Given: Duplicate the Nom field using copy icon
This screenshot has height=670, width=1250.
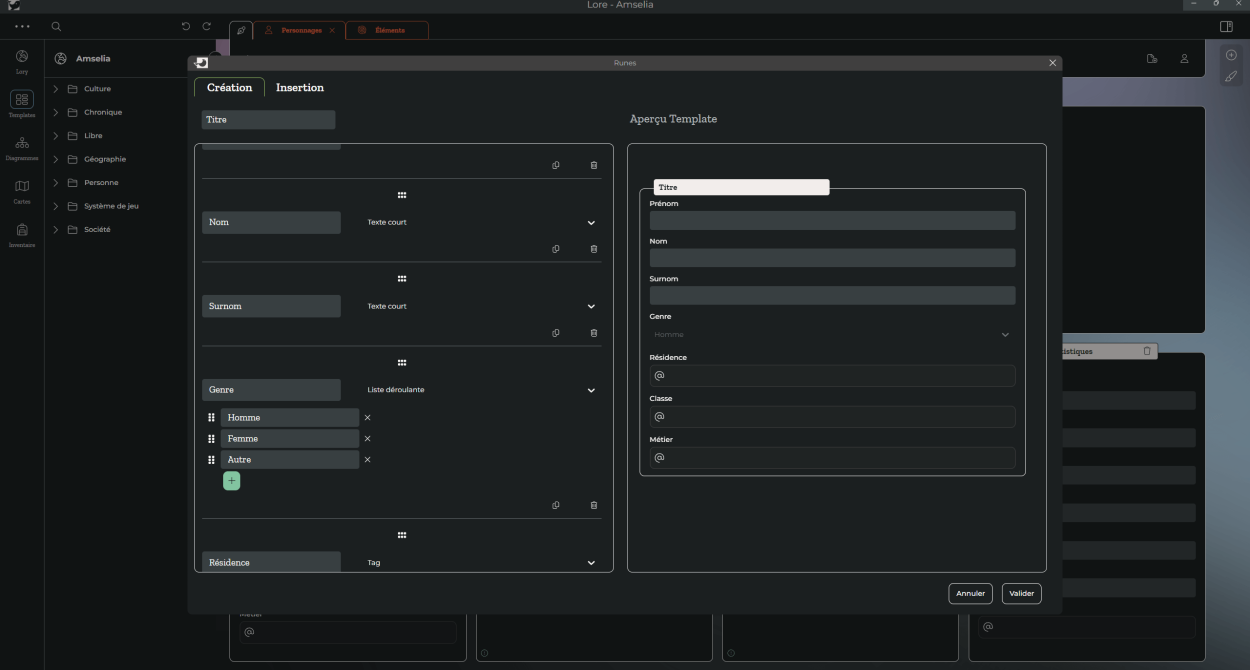Looking at the screenshot, I should click(x=556, y=249).
